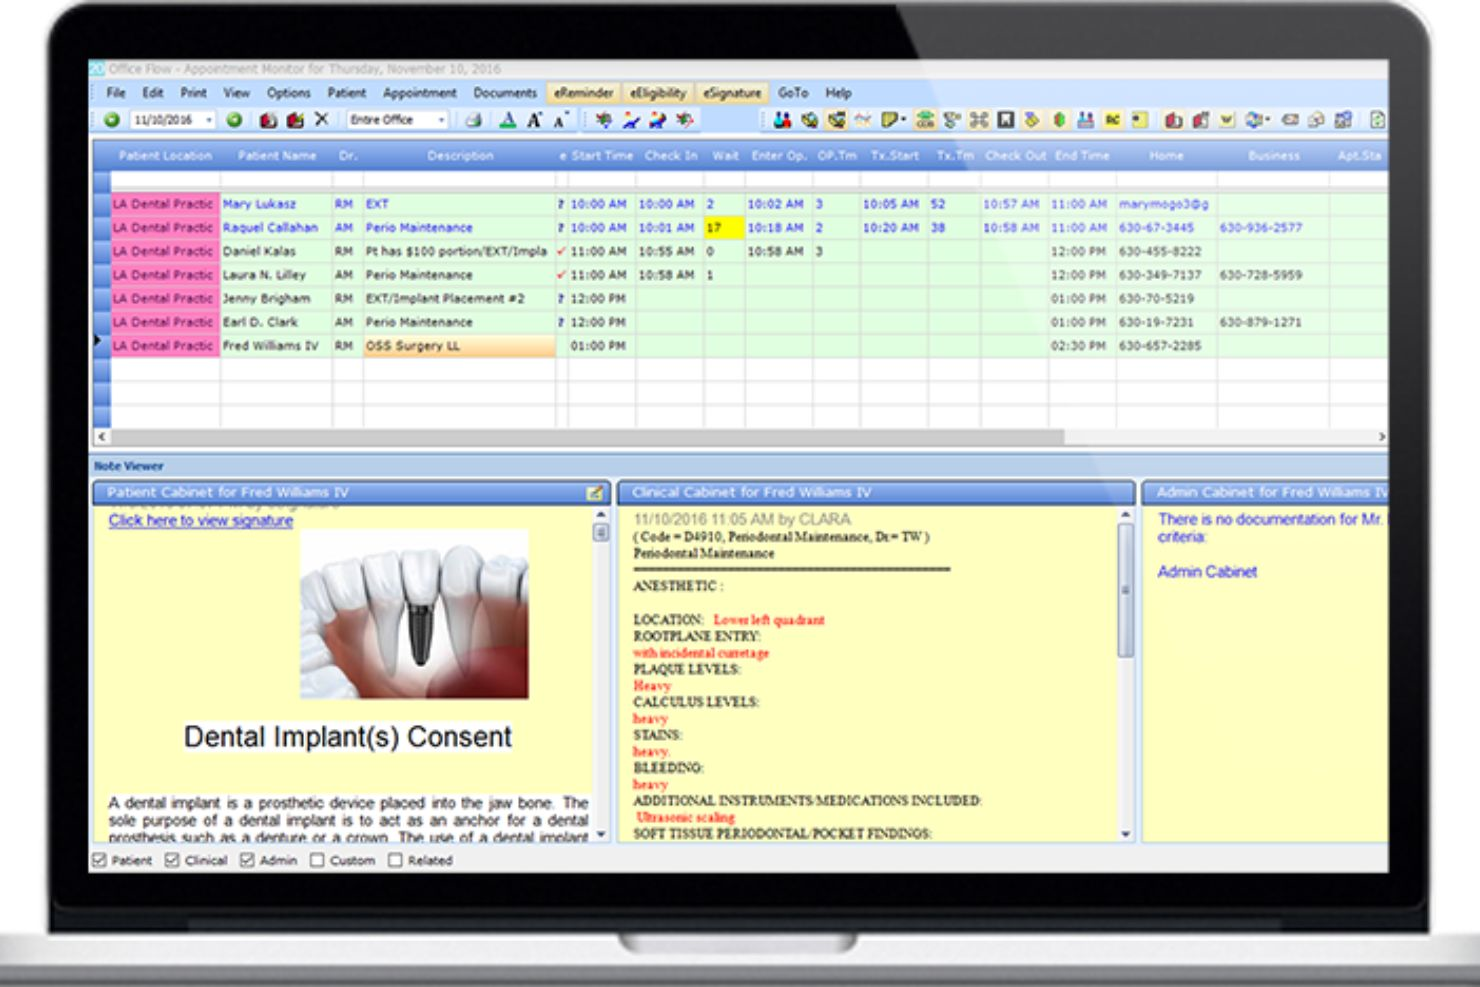Open the Appointment menu
Screen dimensions: 1480x987
tap(420, 93)
